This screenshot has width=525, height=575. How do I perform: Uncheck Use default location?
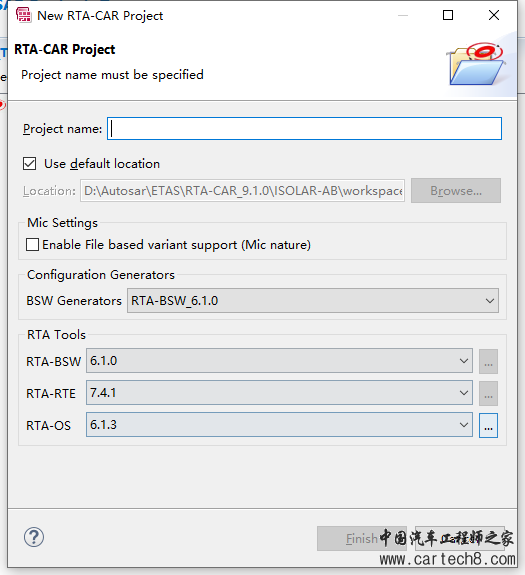(x=29, y=164)
